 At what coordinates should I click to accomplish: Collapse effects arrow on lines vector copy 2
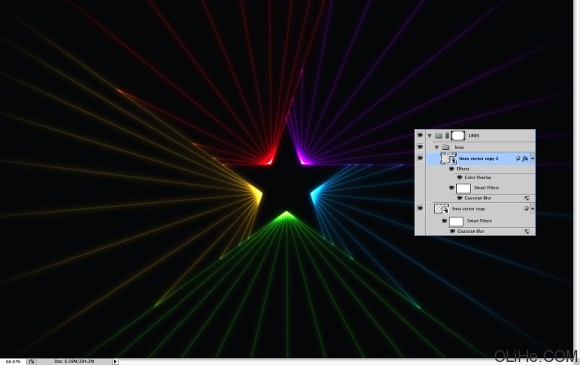point(533,158)
